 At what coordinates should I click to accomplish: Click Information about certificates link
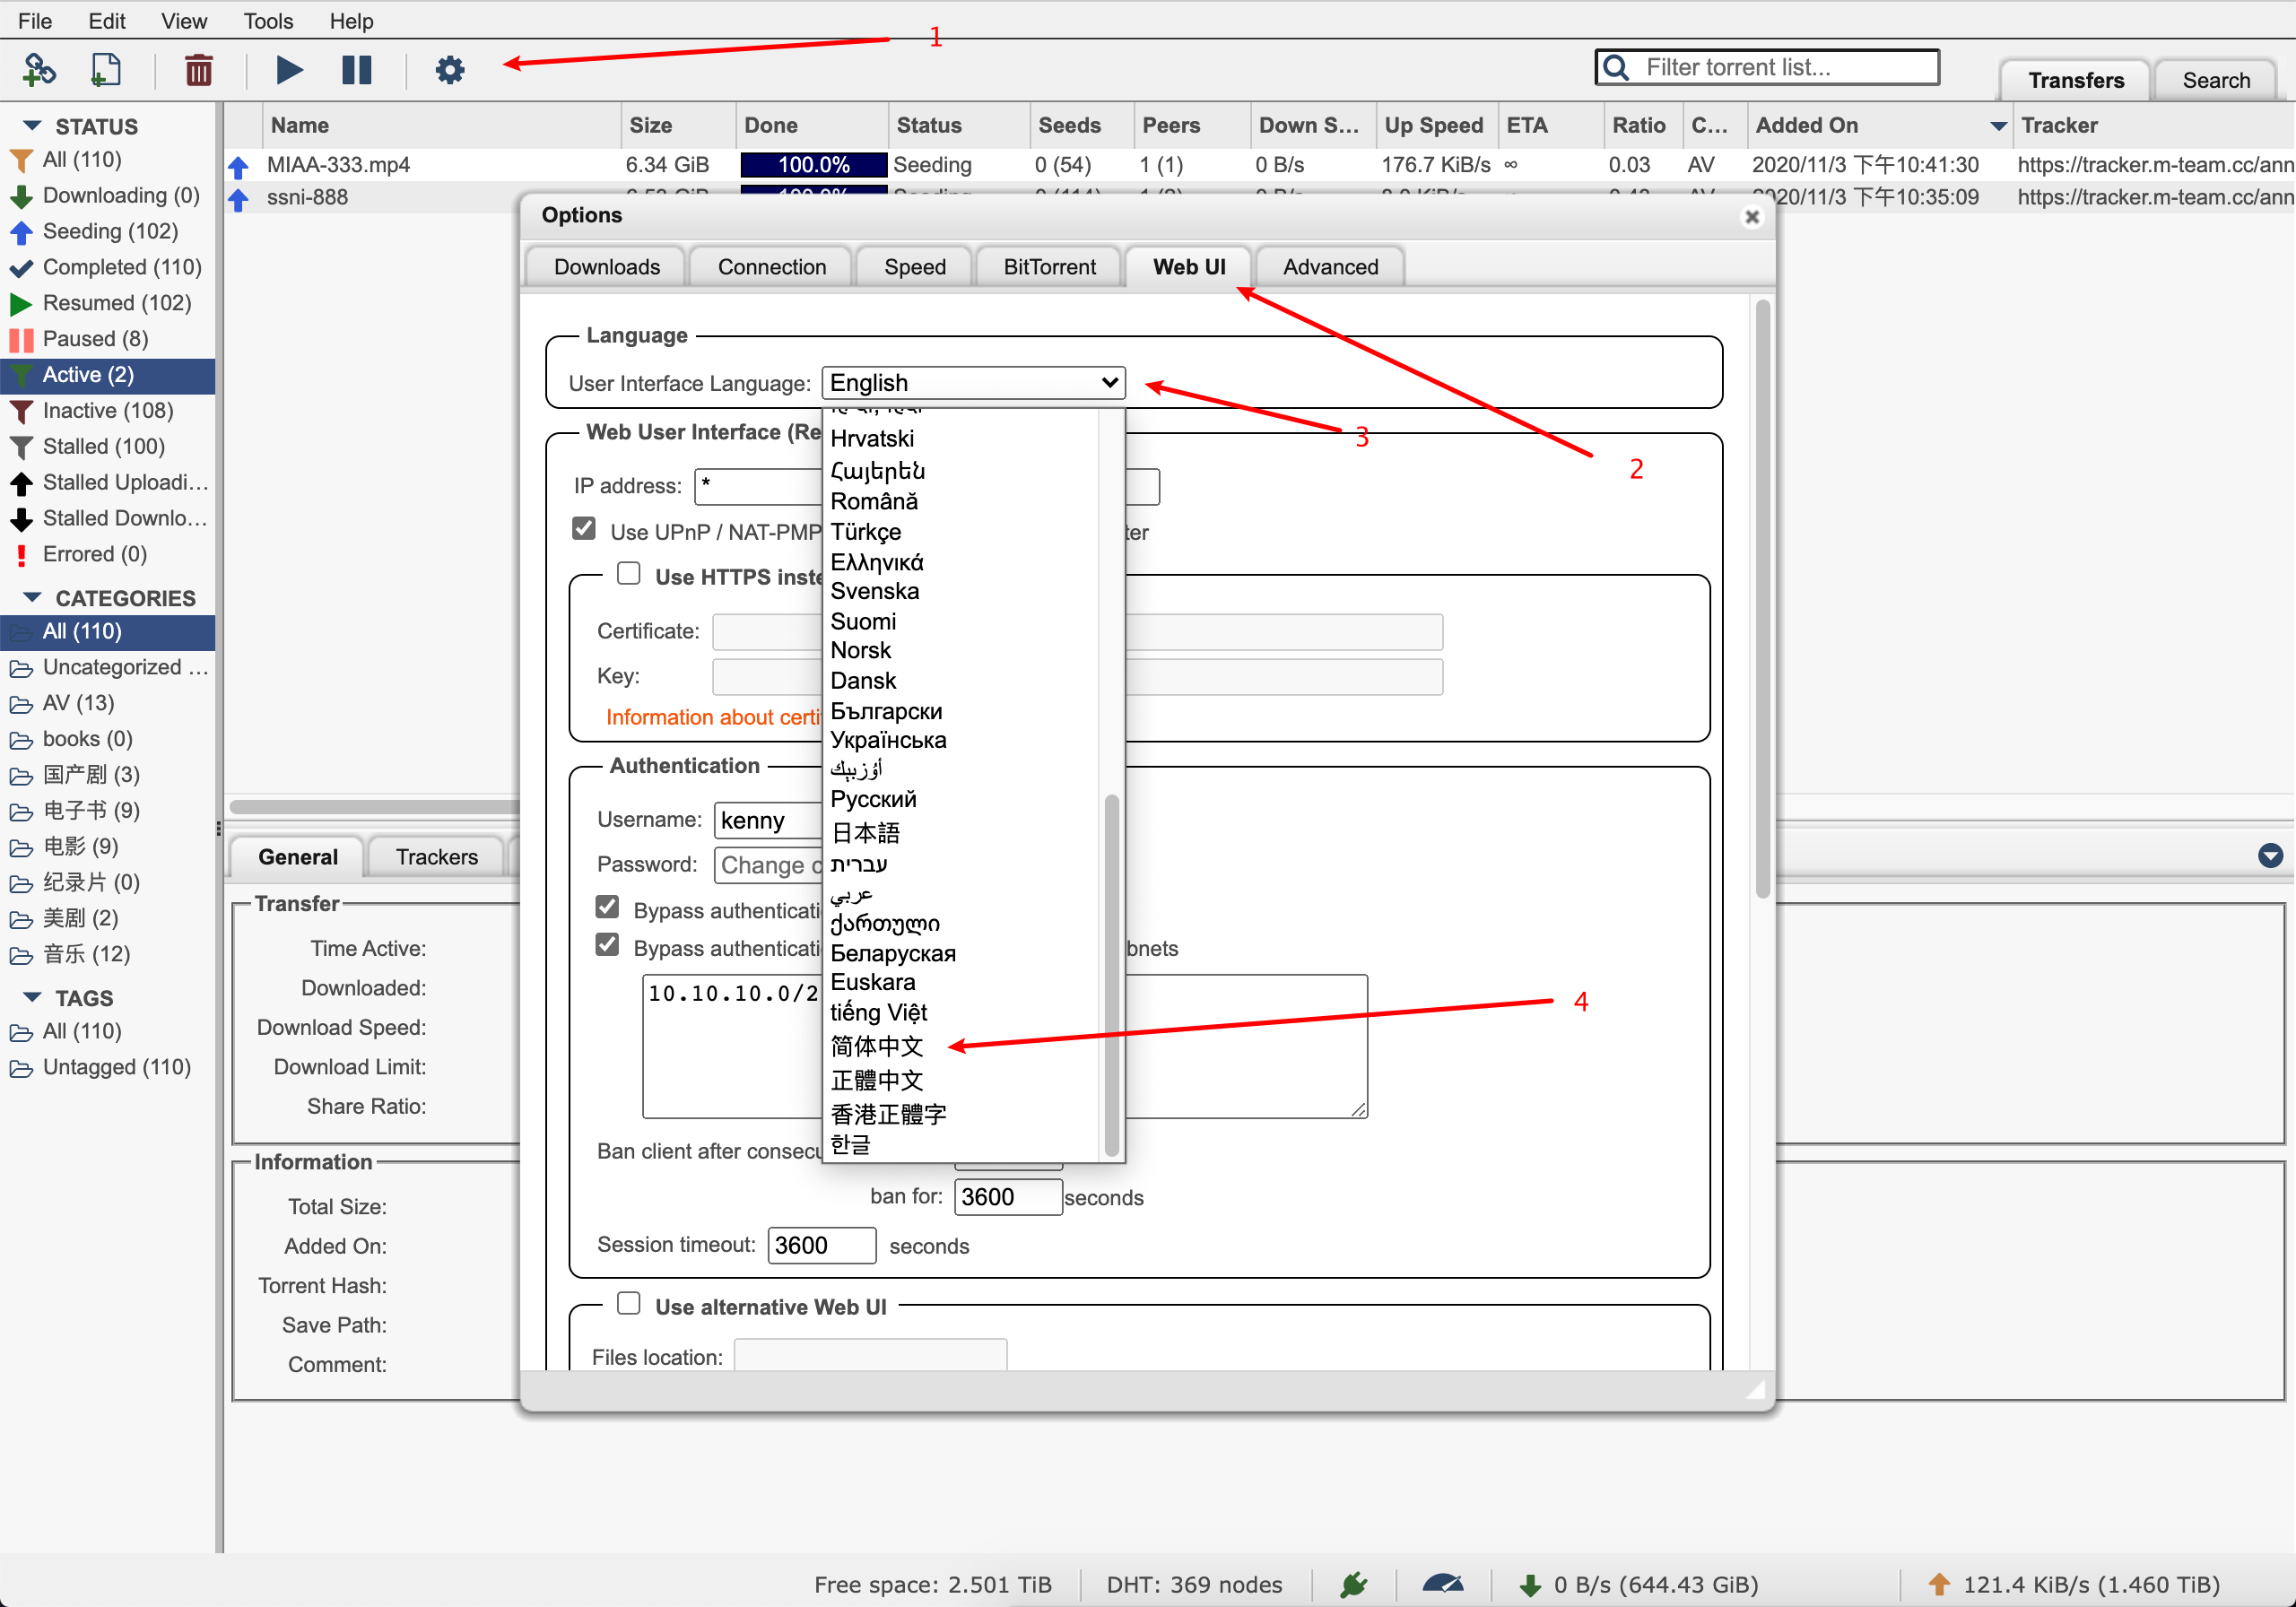pyautogui.click(x=713, y=717)
